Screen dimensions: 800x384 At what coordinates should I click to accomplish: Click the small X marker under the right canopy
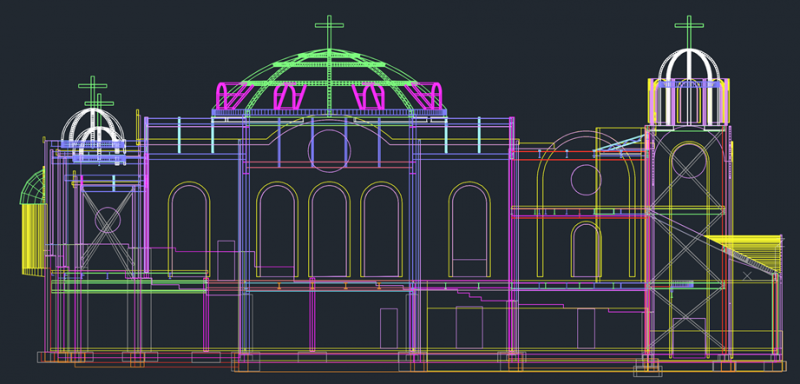[x=747, y=276]
